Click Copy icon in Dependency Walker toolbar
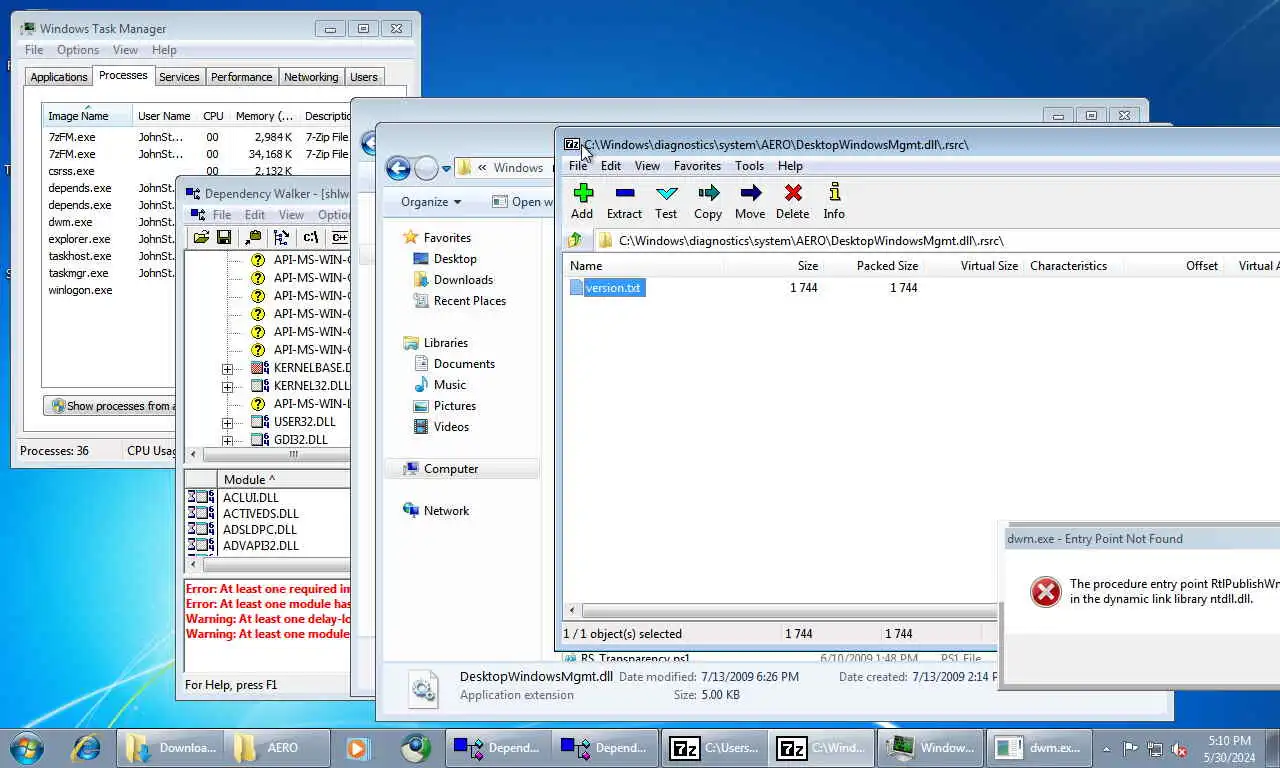The width and height of the screenshot is (1280, 768). [254, 237]
